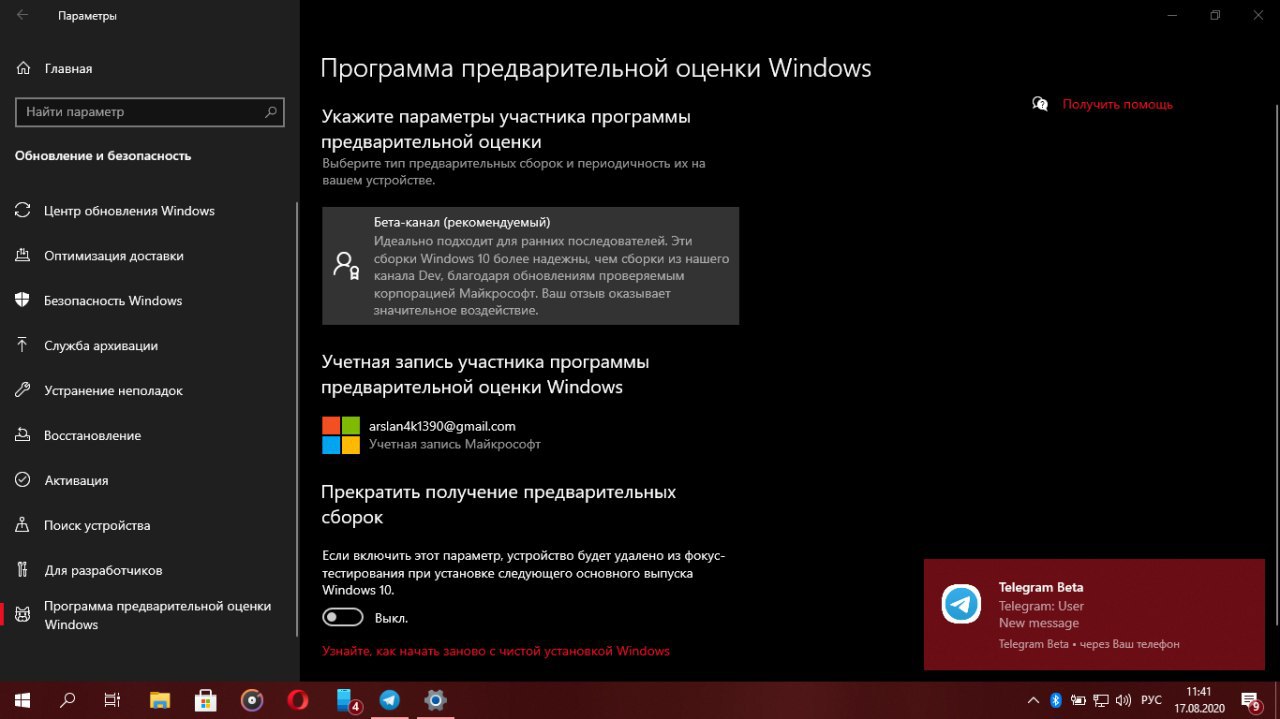Screen dimensions: 1280x719
Task: Open taskbar Search
Action: 68,700
